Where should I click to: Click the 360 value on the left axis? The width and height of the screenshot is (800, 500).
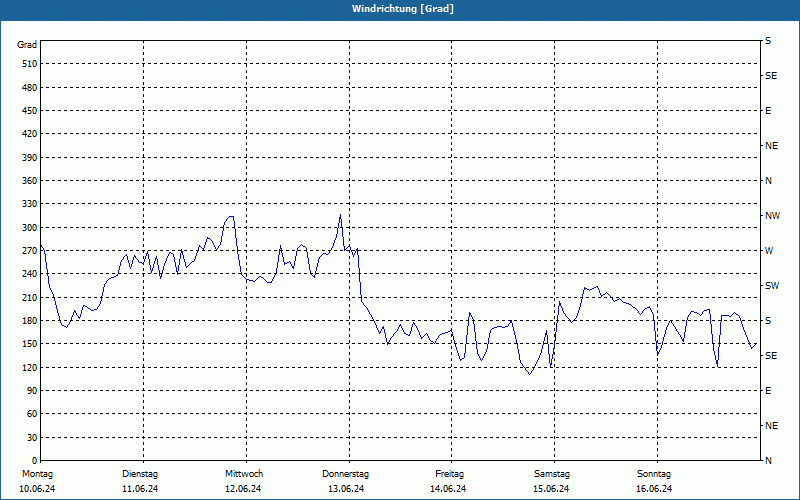[30, 181]
